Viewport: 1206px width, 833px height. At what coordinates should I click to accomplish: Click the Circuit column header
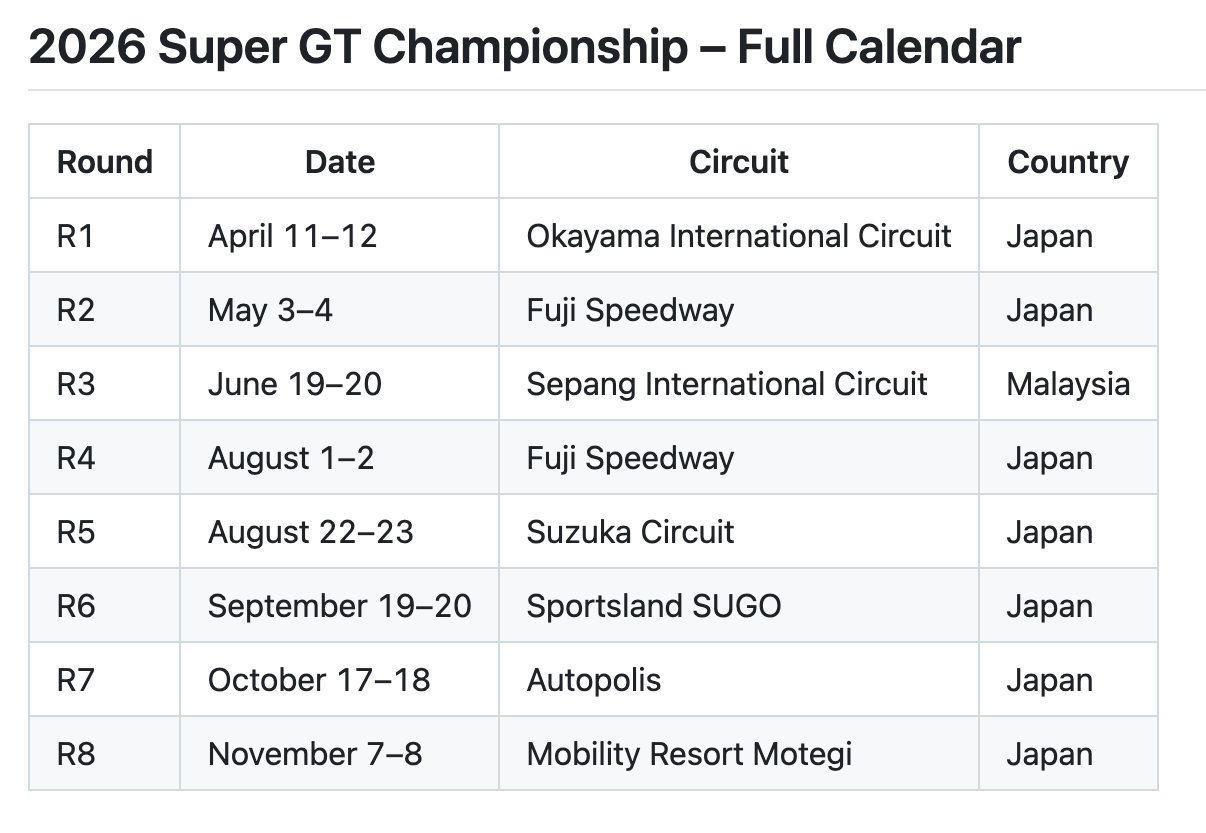pyautogui.click(x=739, y=162)
